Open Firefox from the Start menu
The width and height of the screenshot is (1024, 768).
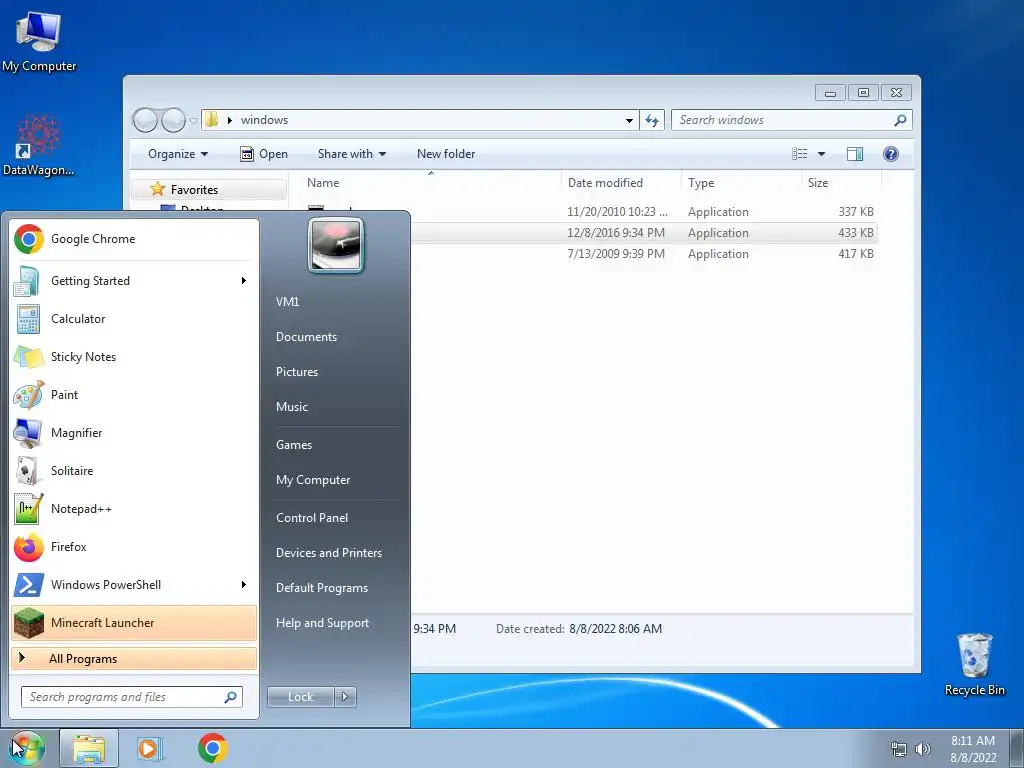(x=134, y=547)
